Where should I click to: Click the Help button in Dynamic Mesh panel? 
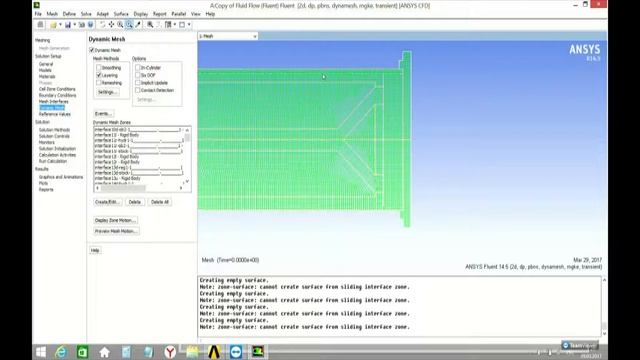tap(95, 250)
